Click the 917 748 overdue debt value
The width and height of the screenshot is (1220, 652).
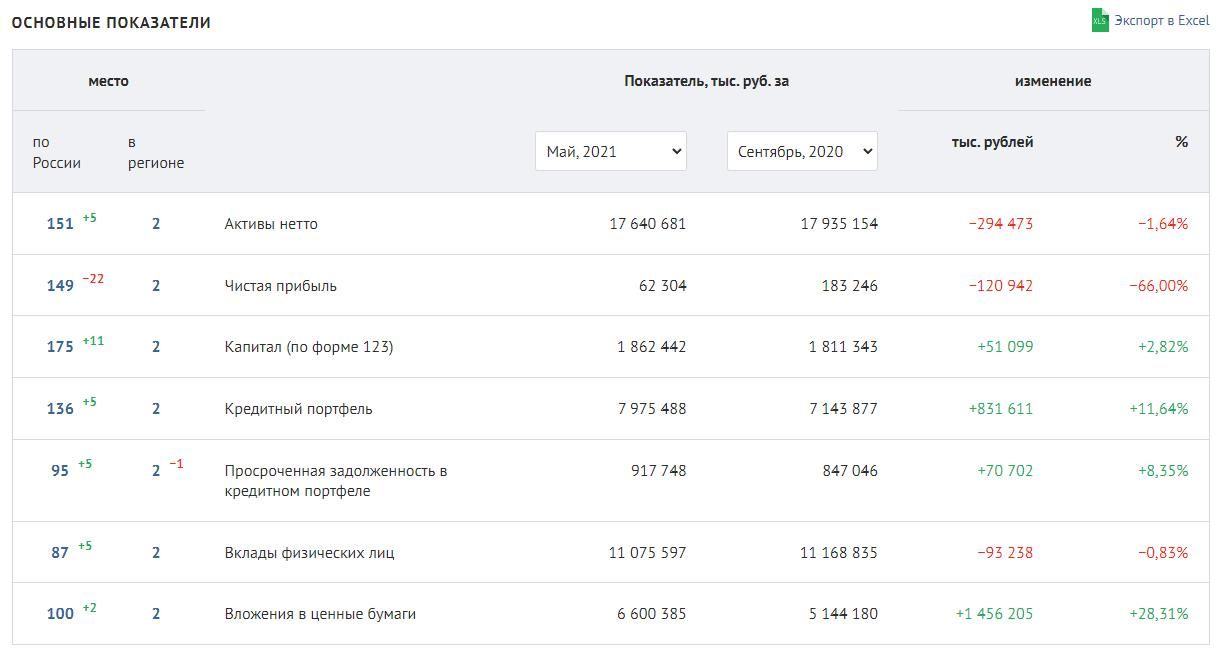(x=659, y=471)
